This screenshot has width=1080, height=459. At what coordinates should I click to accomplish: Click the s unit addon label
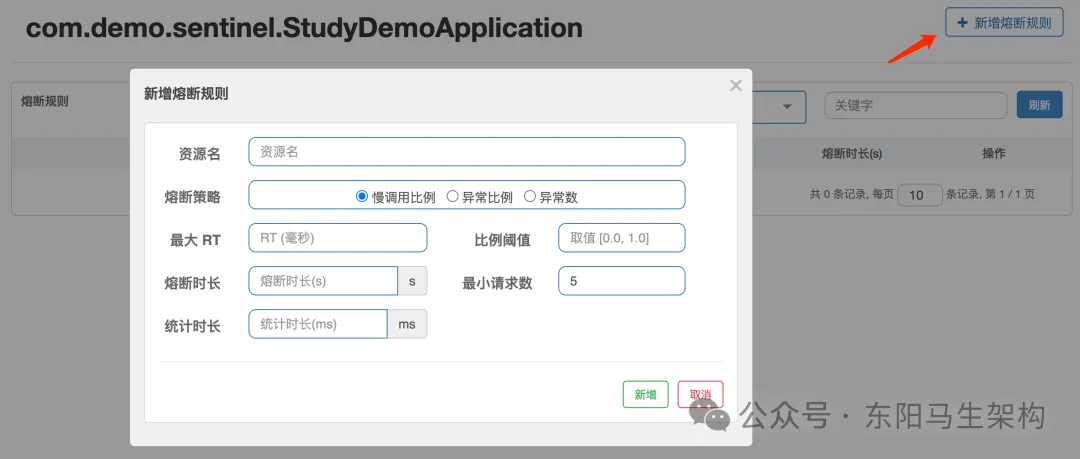click(x=413, y=281)
